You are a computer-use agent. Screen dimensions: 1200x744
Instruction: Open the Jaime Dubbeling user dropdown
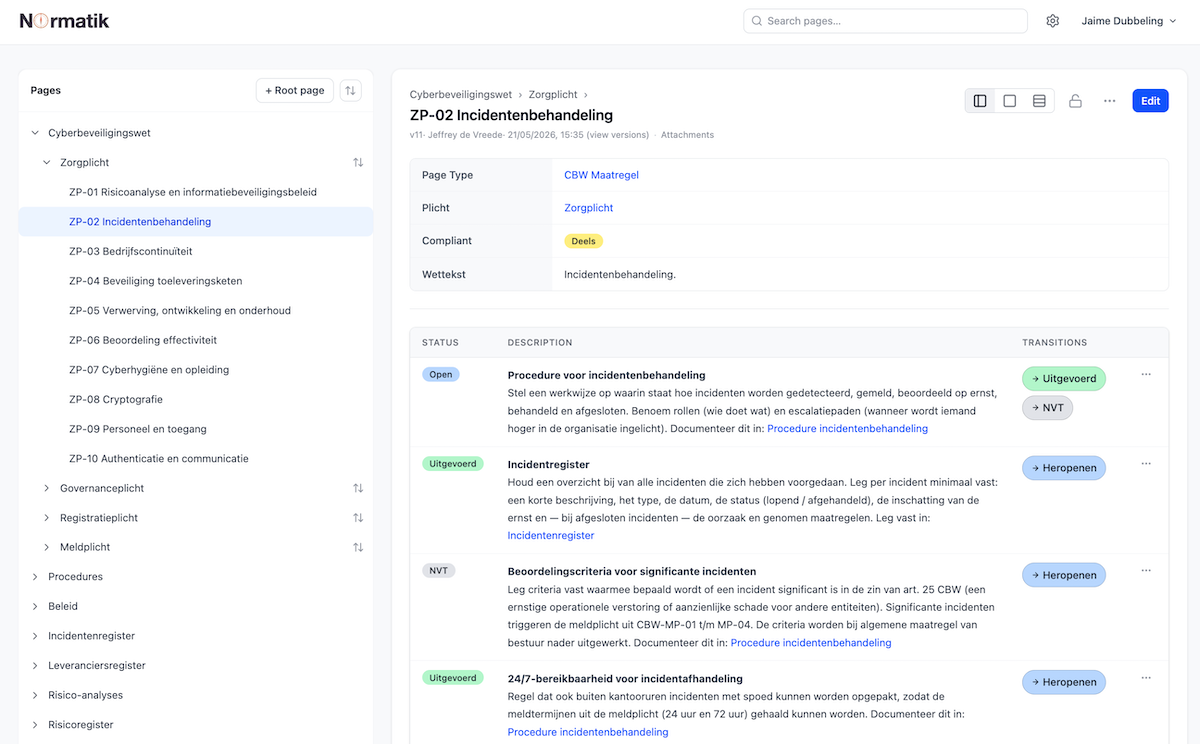click(1128, 21)
